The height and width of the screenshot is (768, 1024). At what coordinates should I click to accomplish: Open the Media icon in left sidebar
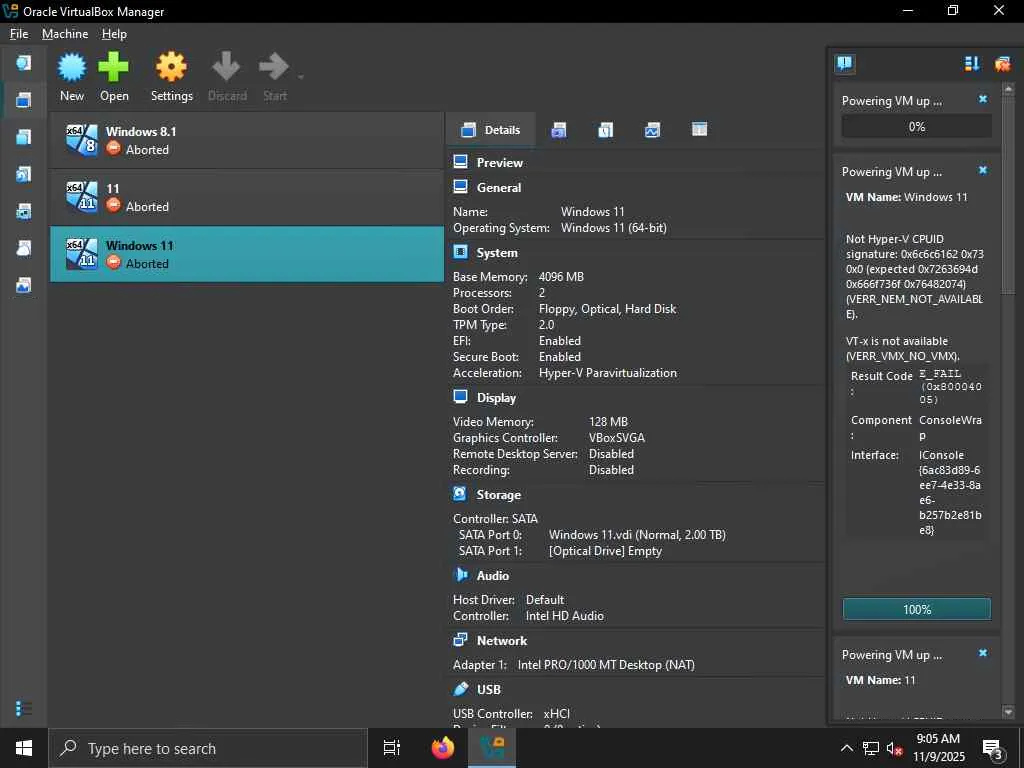point(24,174)
